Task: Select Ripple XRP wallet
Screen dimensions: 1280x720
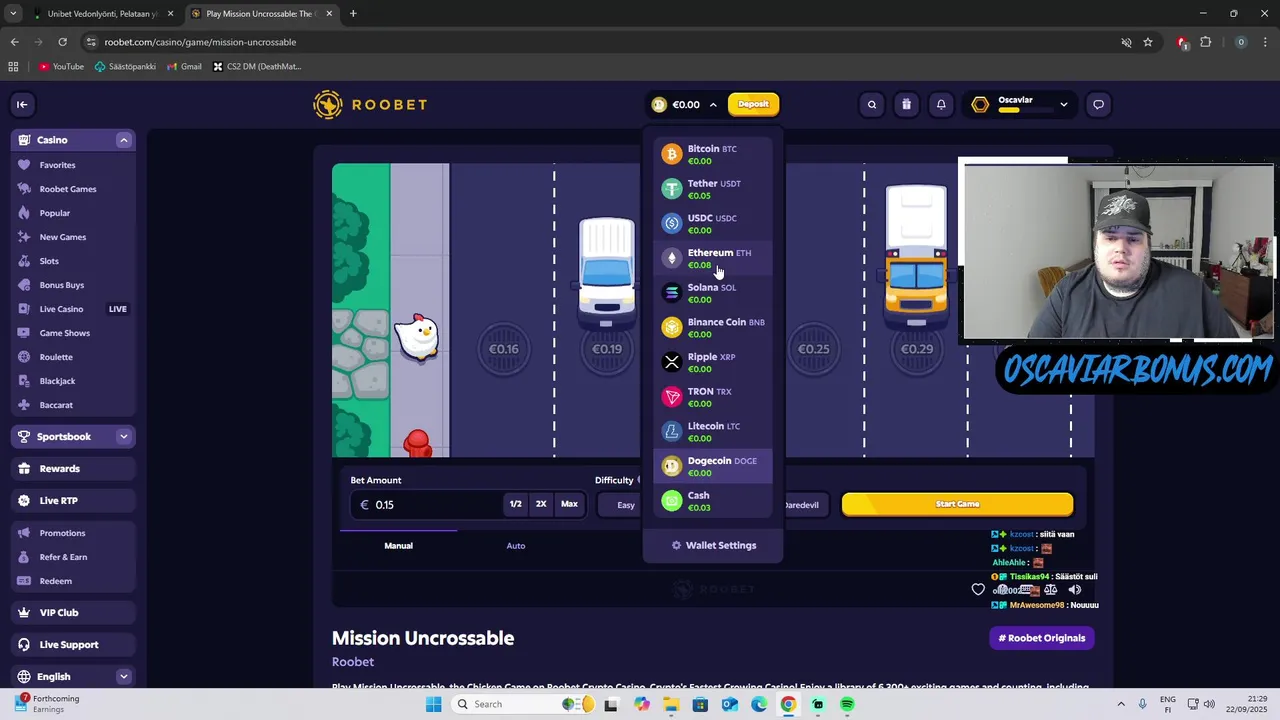Action: click(713, 362)
